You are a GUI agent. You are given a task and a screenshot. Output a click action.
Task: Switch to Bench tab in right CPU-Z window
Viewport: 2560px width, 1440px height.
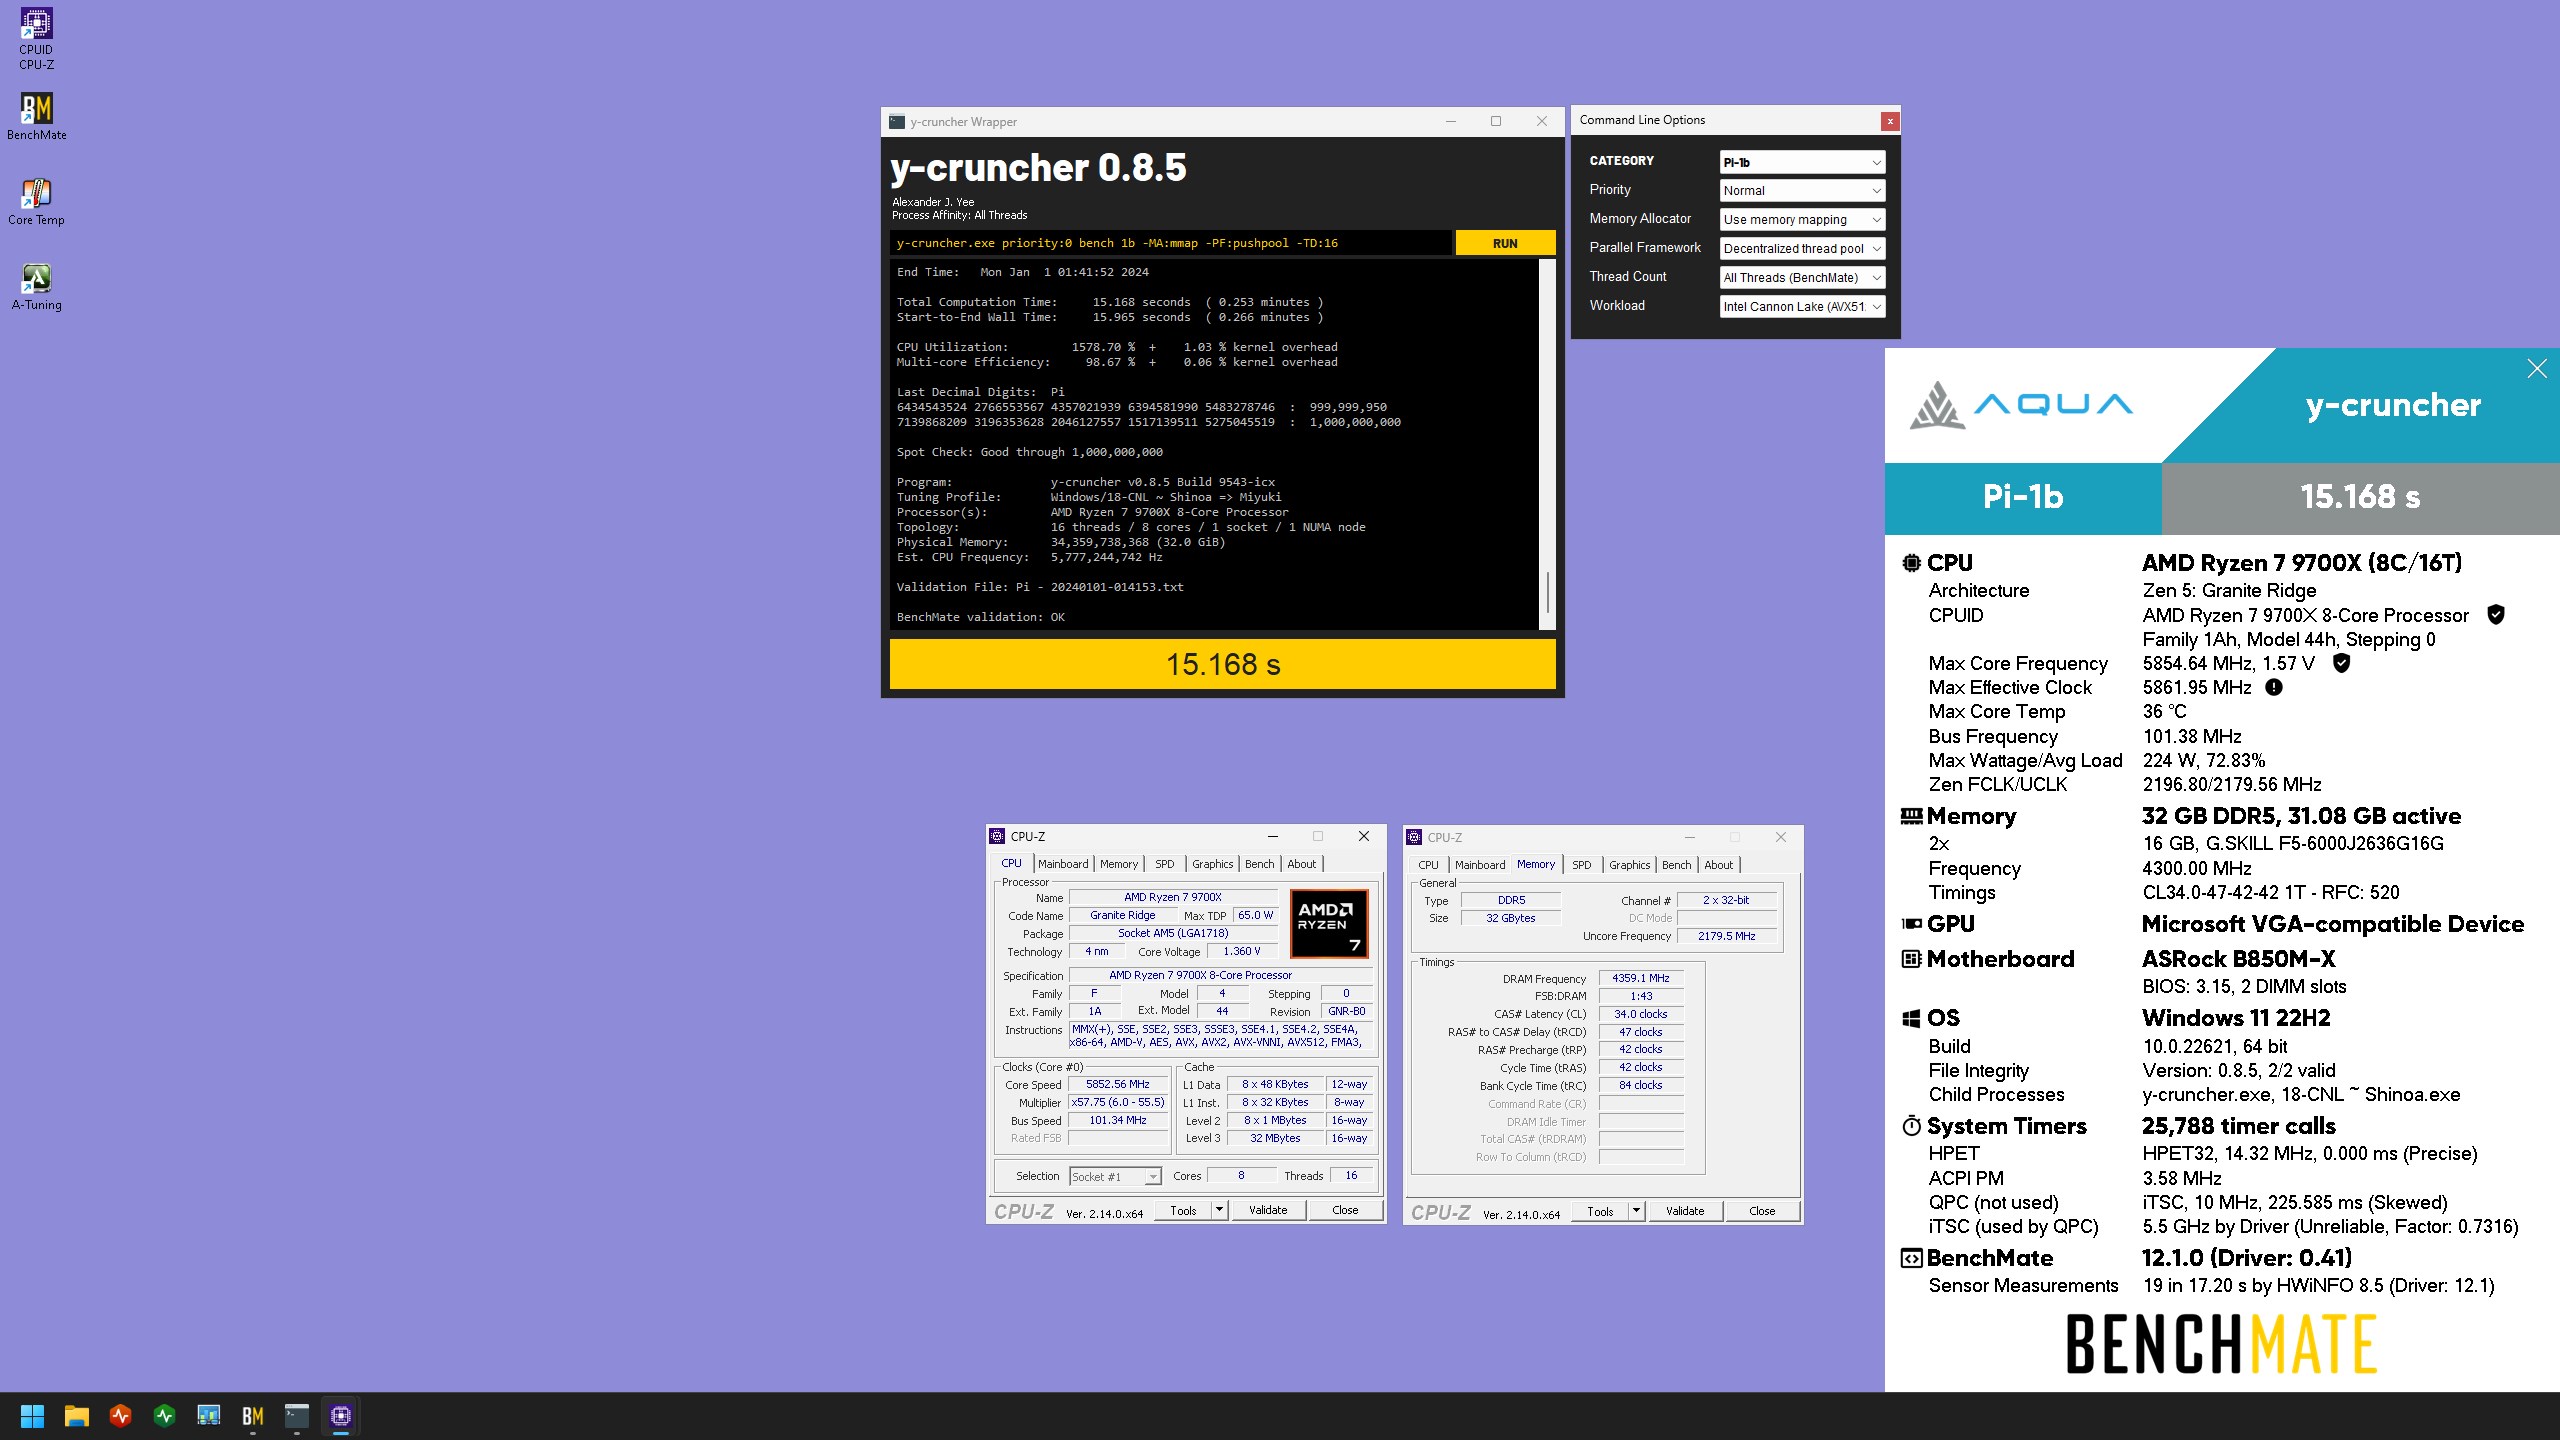(1677, 865)
